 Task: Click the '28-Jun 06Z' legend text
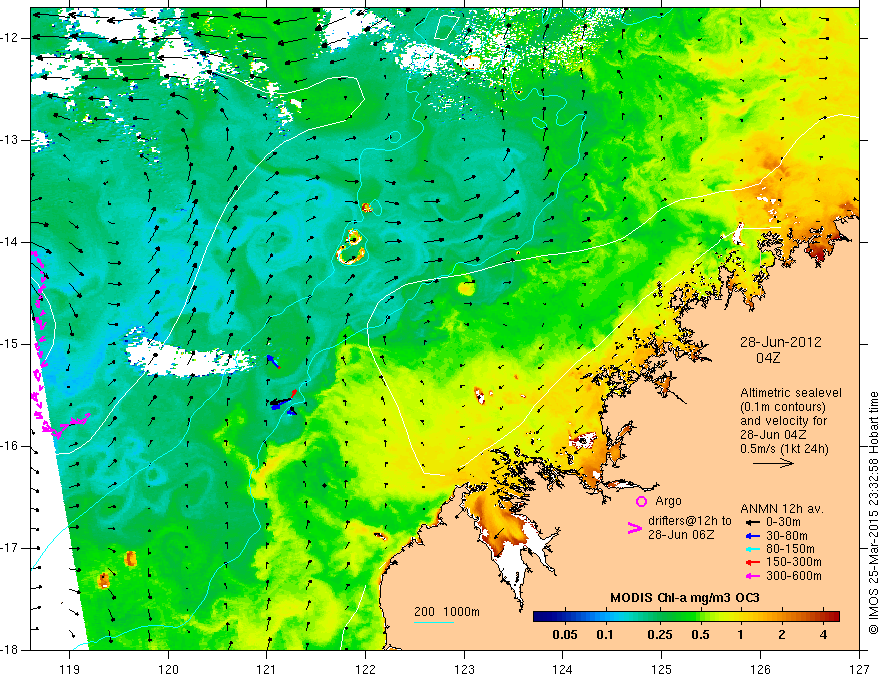681,535
